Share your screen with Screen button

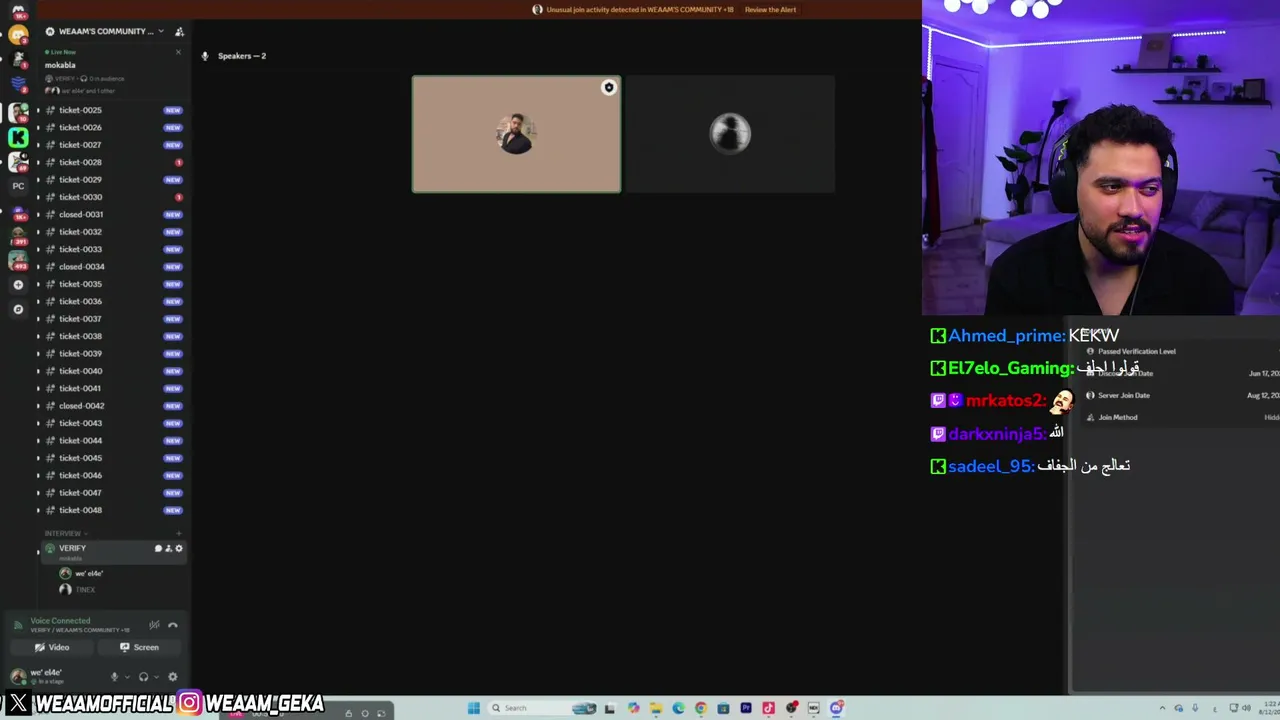(139, 647)
